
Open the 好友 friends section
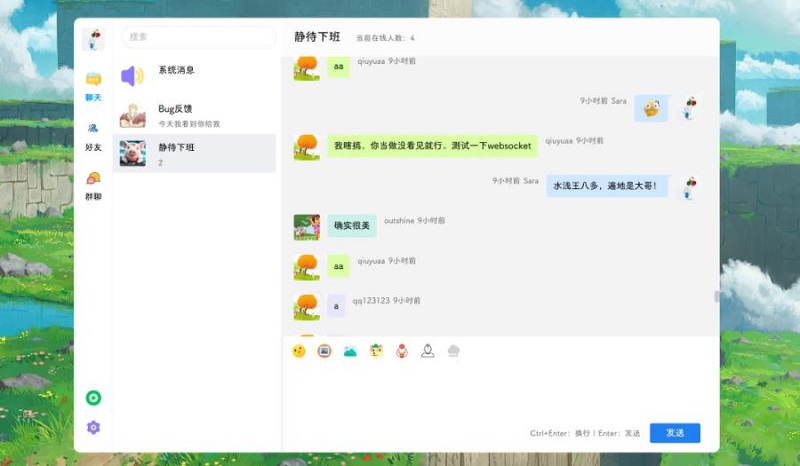click(x=93, y=137)
